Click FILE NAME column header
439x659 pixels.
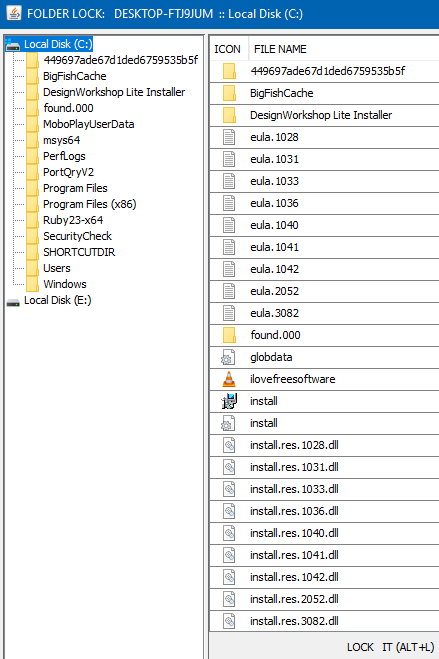pos(280,49)
